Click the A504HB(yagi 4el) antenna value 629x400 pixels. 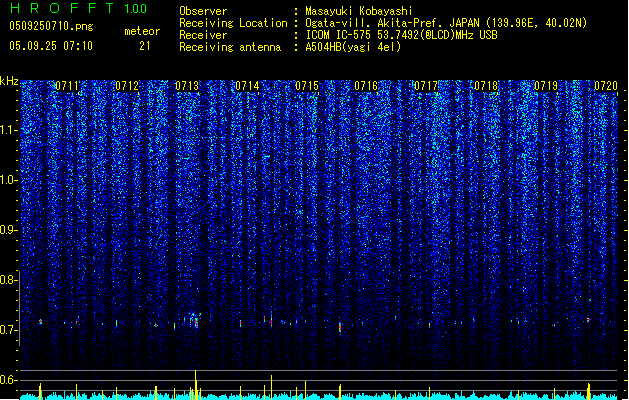pyautogui.click(x=353, y=47)
